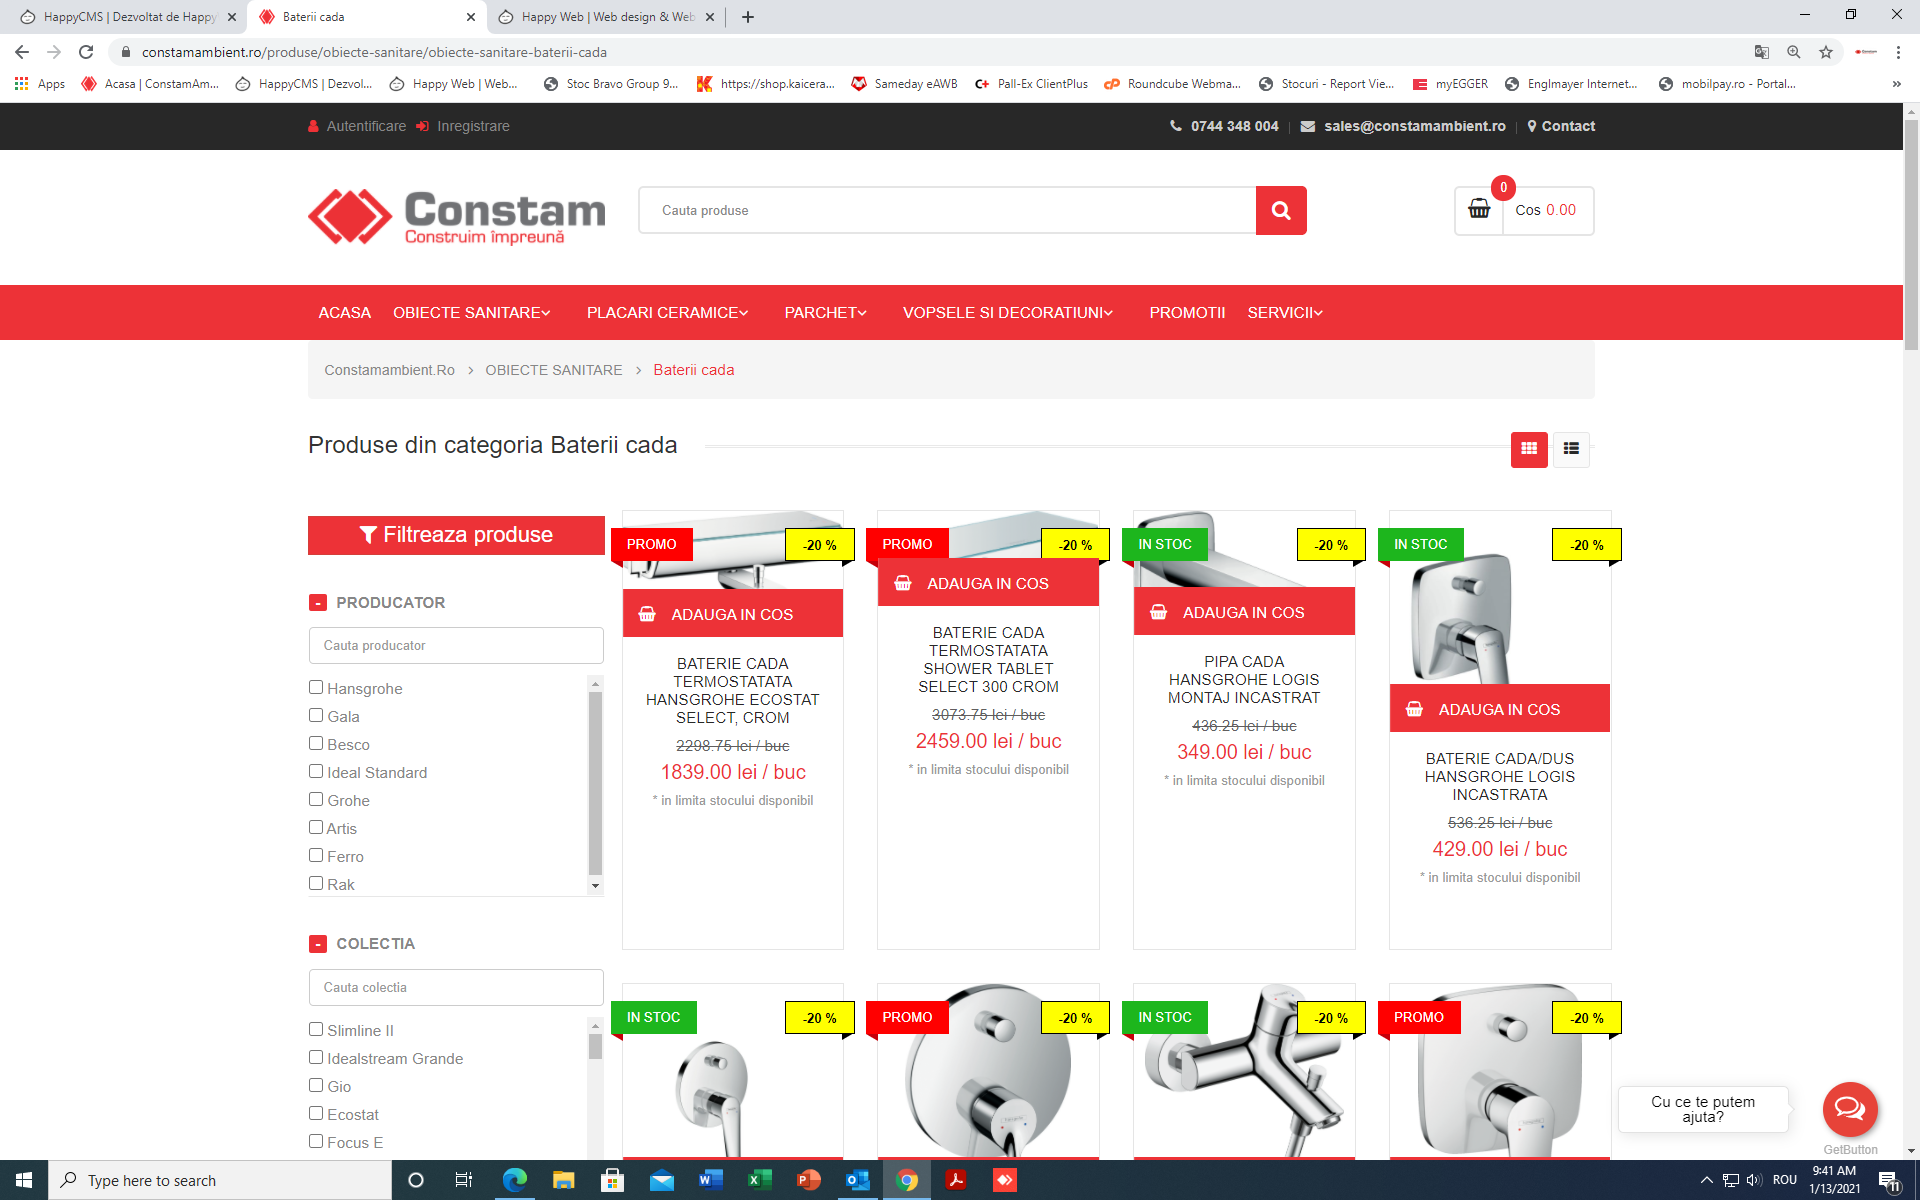Open Word from the taskbar

coord(710,1180)
